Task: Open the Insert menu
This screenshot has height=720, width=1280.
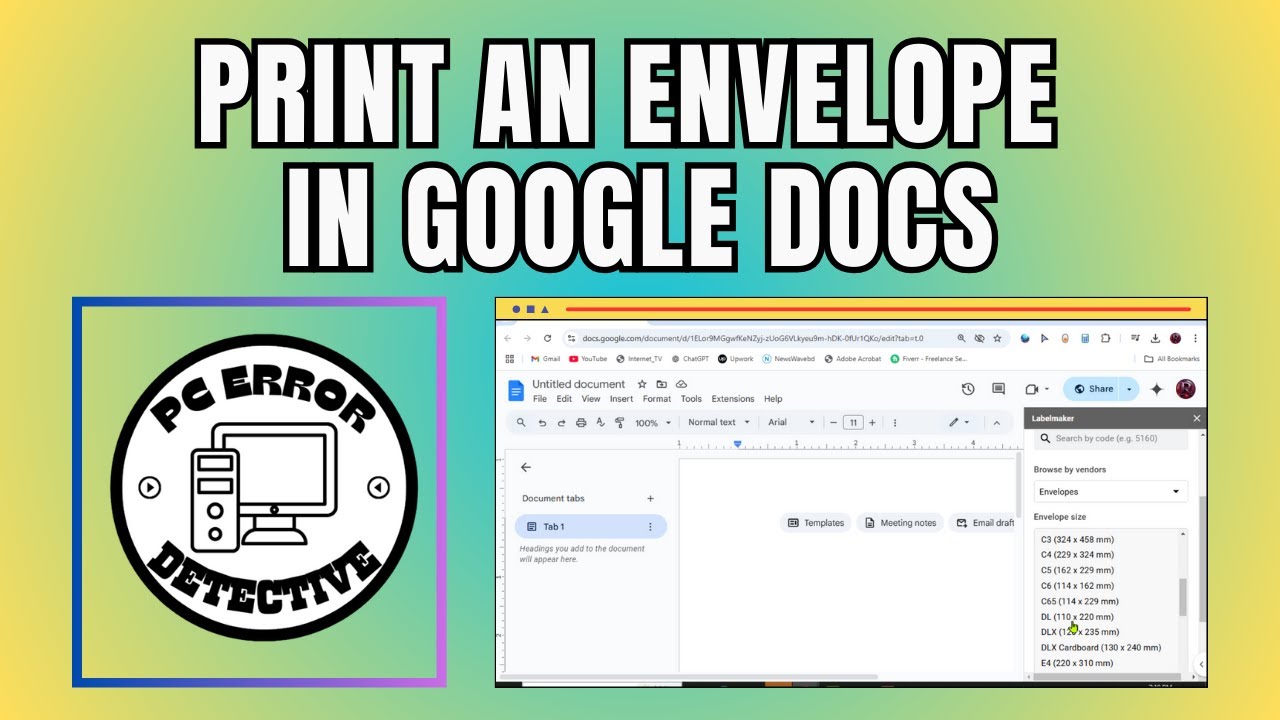Action: coord(621,399)
